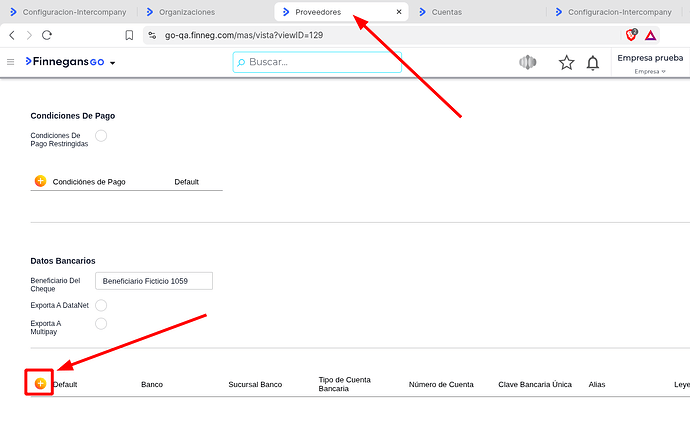Go back with the browser back arrow
The width and height of the screenshot is (690, 427).
coord(12,35)
